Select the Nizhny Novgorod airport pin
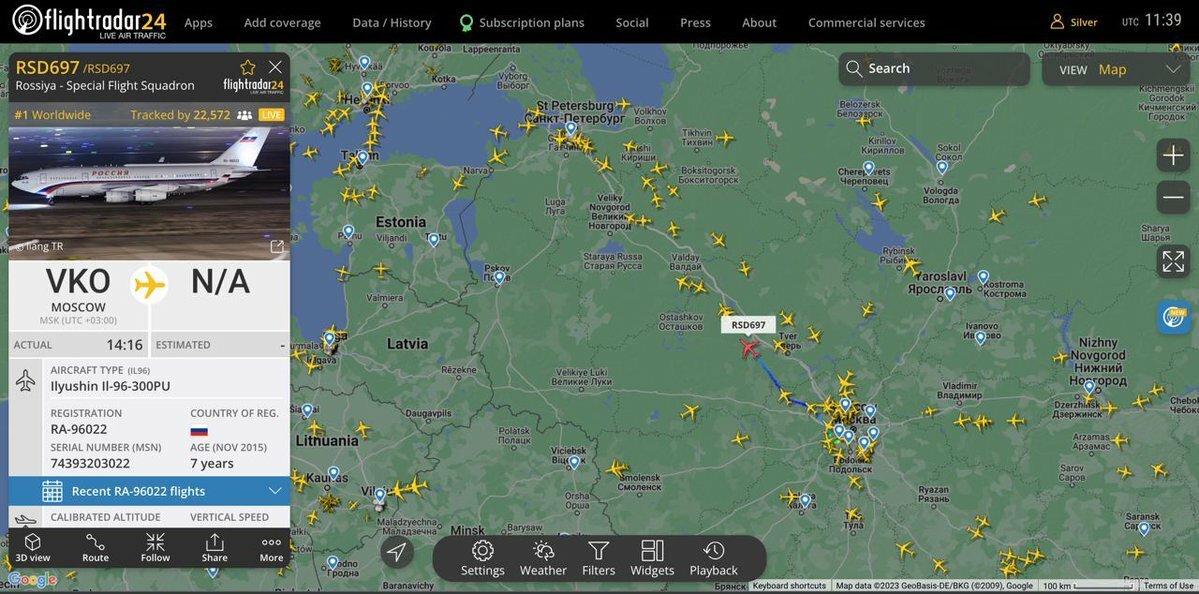 1089,388
